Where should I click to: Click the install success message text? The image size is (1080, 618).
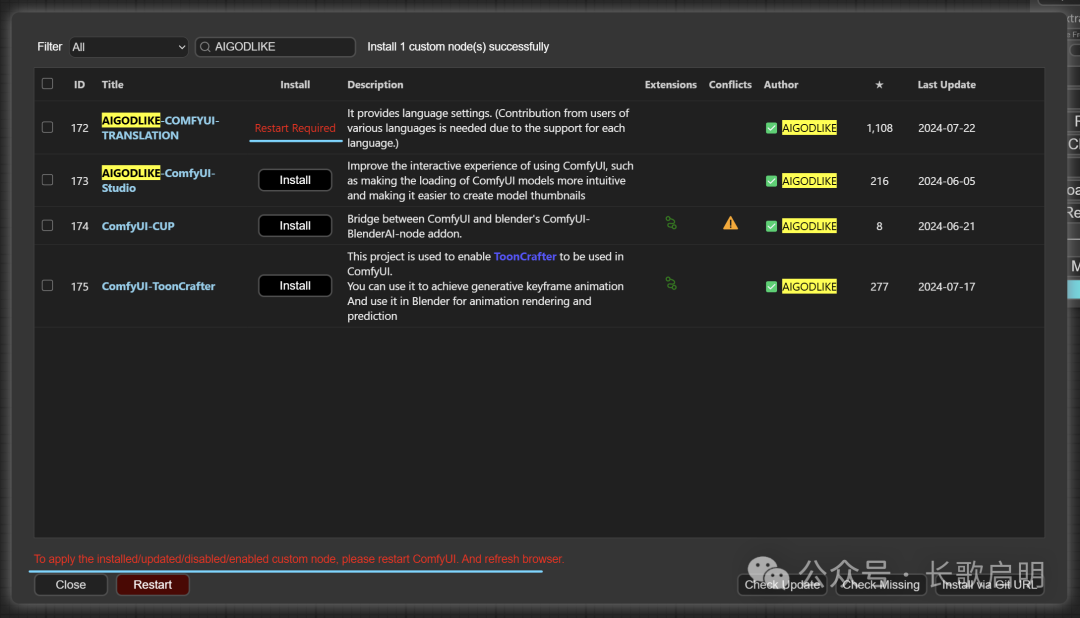click(x=458, y=47)
